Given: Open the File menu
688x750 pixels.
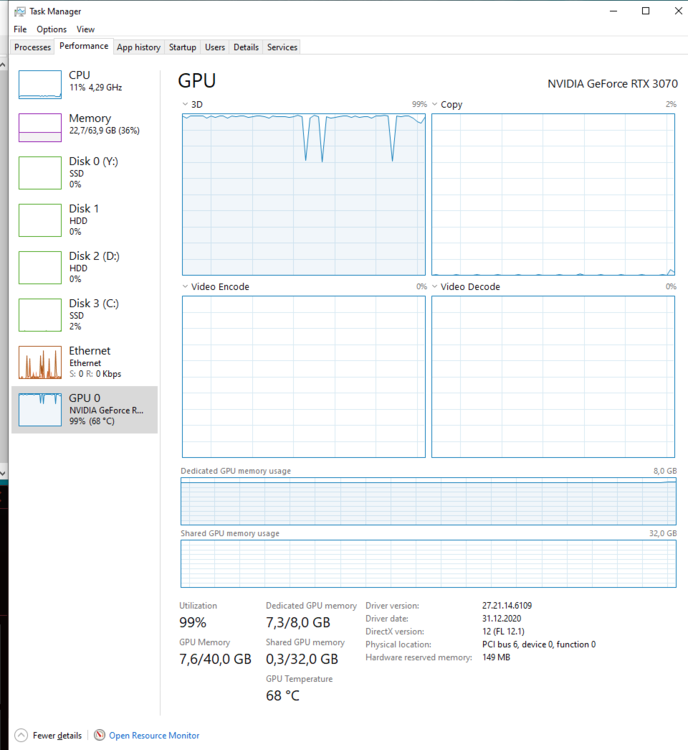Looking at the screenshot, I should pyautogui.click(x=20, y=29).
